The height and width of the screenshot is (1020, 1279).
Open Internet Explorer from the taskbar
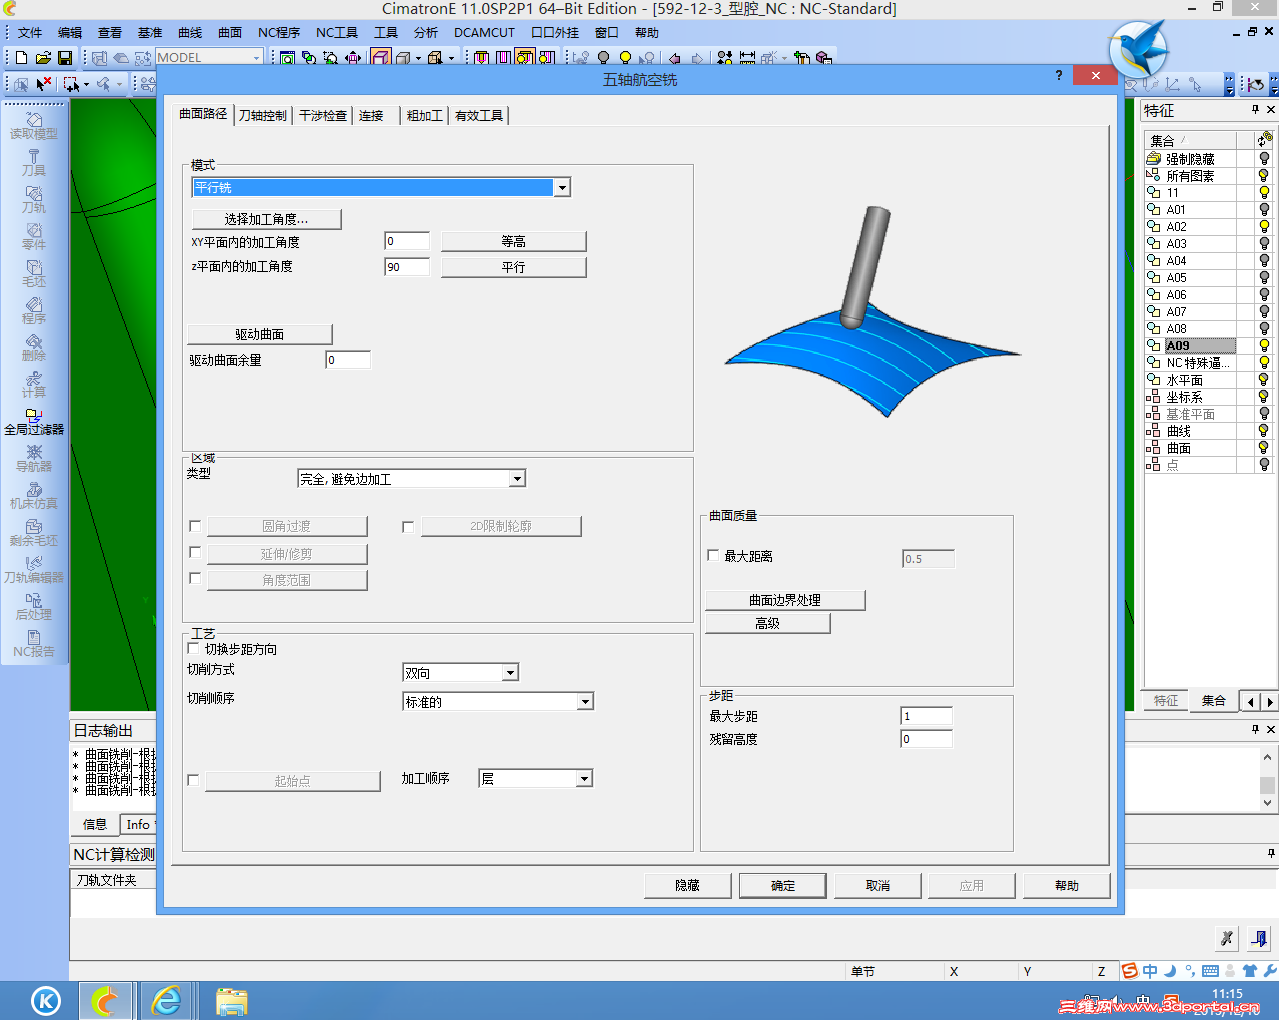[x=166, y=1000]
